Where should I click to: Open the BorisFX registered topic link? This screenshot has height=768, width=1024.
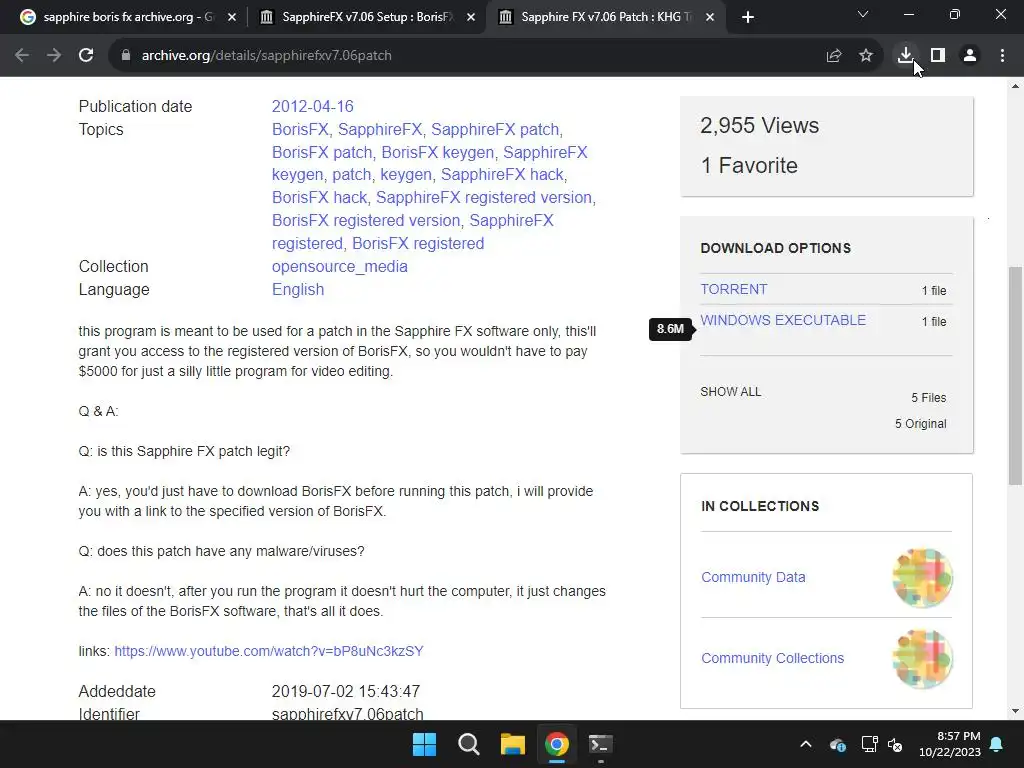(418, 244)
